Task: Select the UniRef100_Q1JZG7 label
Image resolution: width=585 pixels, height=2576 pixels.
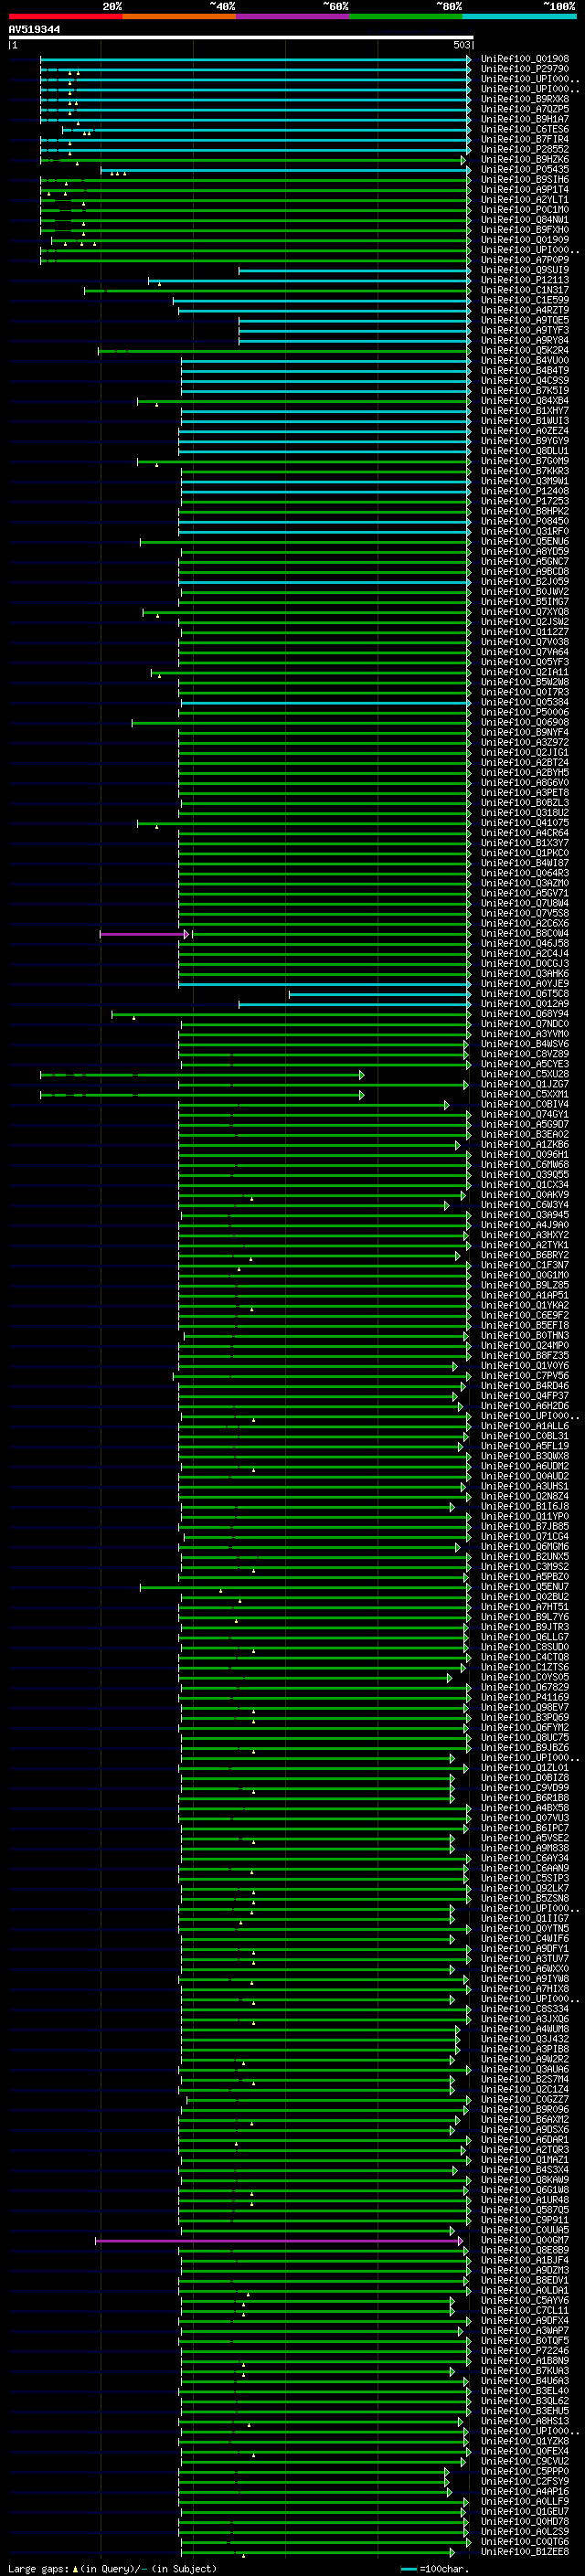Action: coord(525,1085)
